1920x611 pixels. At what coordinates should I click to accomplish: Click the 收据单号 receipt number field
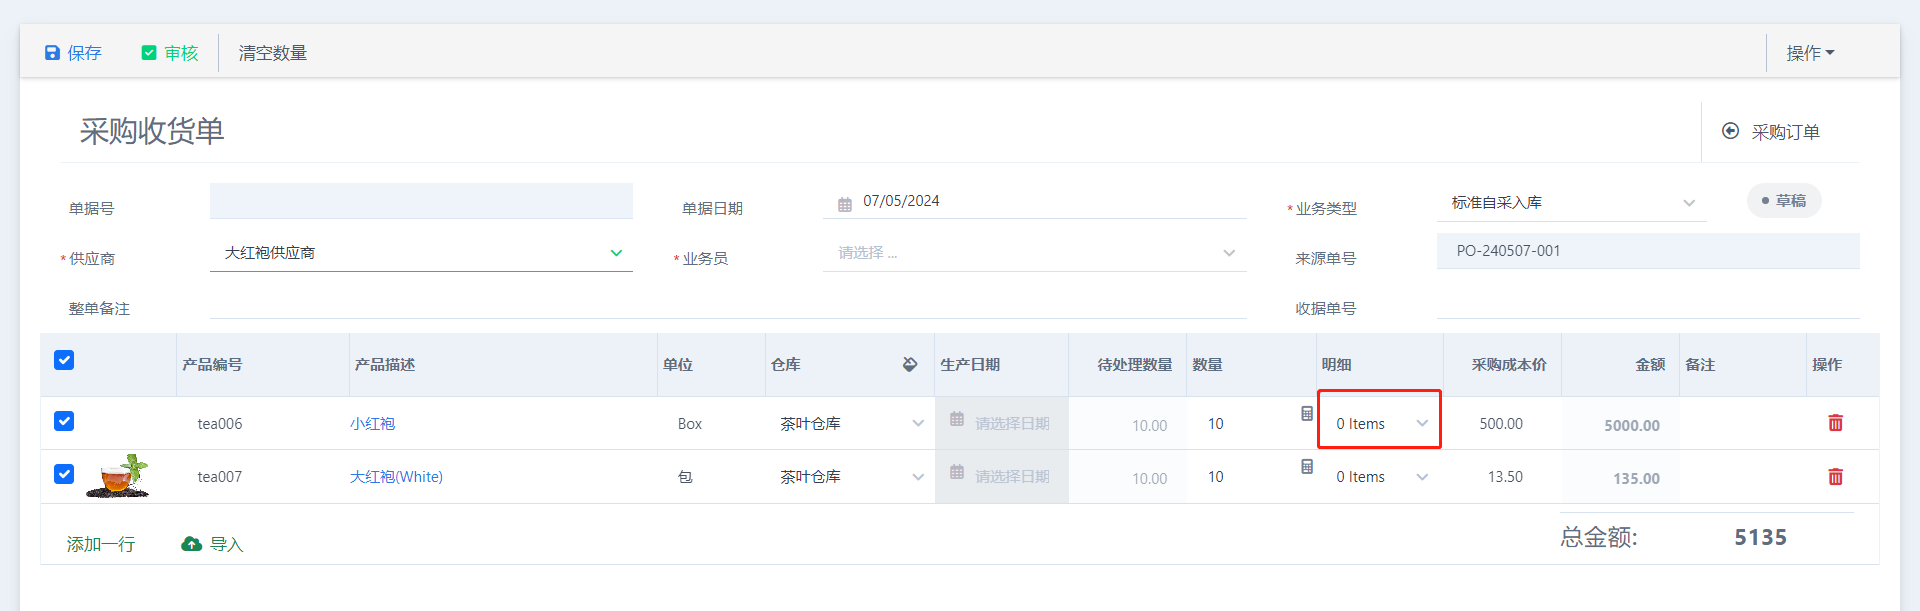point(1648,304)
